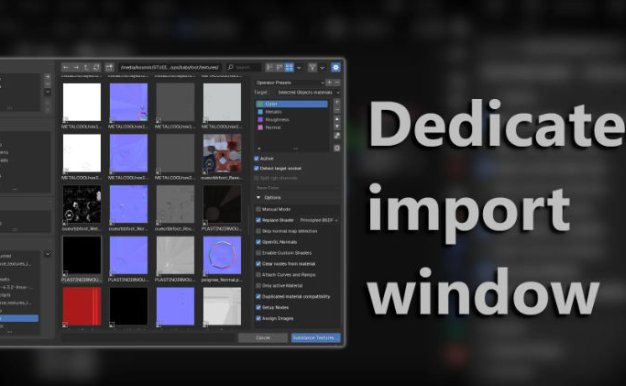The width and height of the screenshot is (626, 386).
Task: Go back to previous folder arrow
Action: (x=66, y=67)
